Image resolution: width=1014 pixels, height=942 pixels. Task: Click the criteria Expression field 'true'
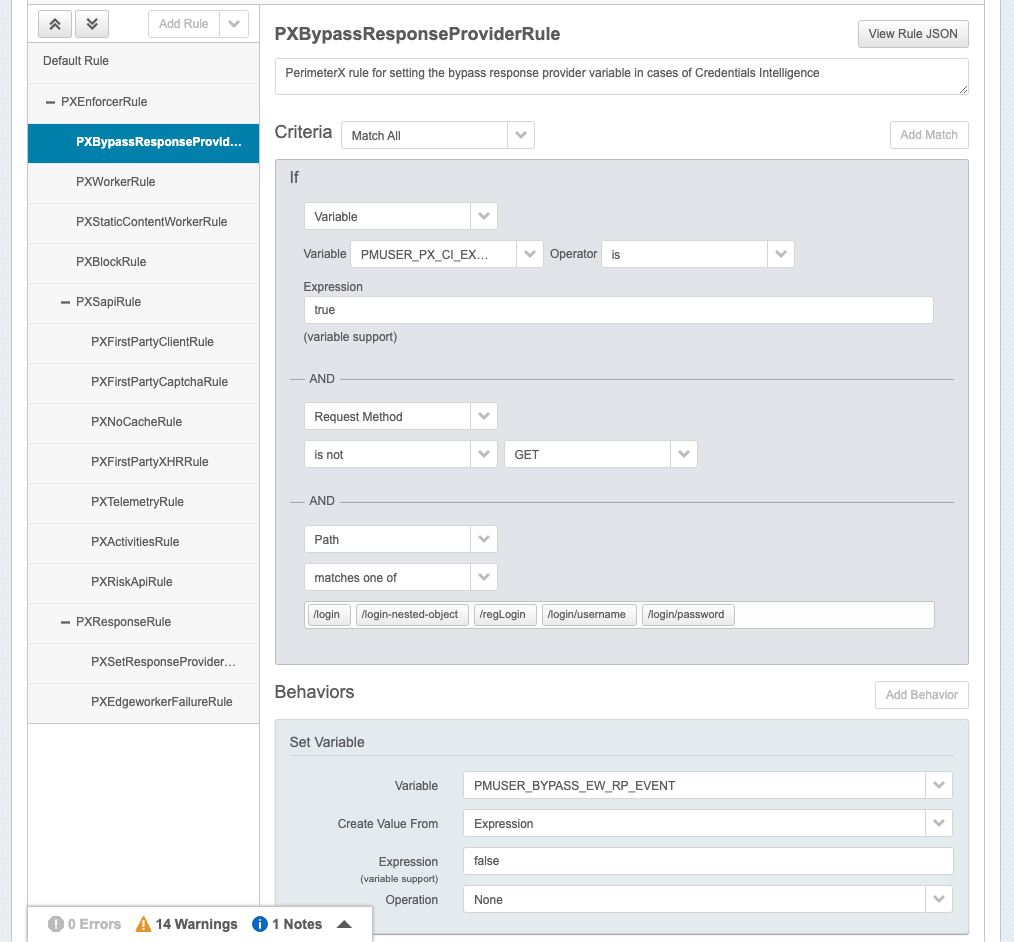point(618,310)
